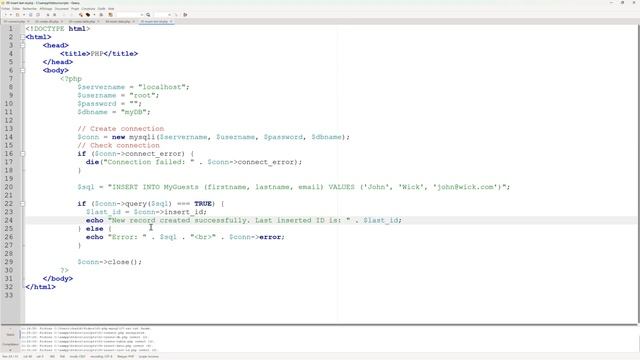Open the first (File) menu in menu bar
The height and width of the screenshot is (360, 640).
pos(5,9)
